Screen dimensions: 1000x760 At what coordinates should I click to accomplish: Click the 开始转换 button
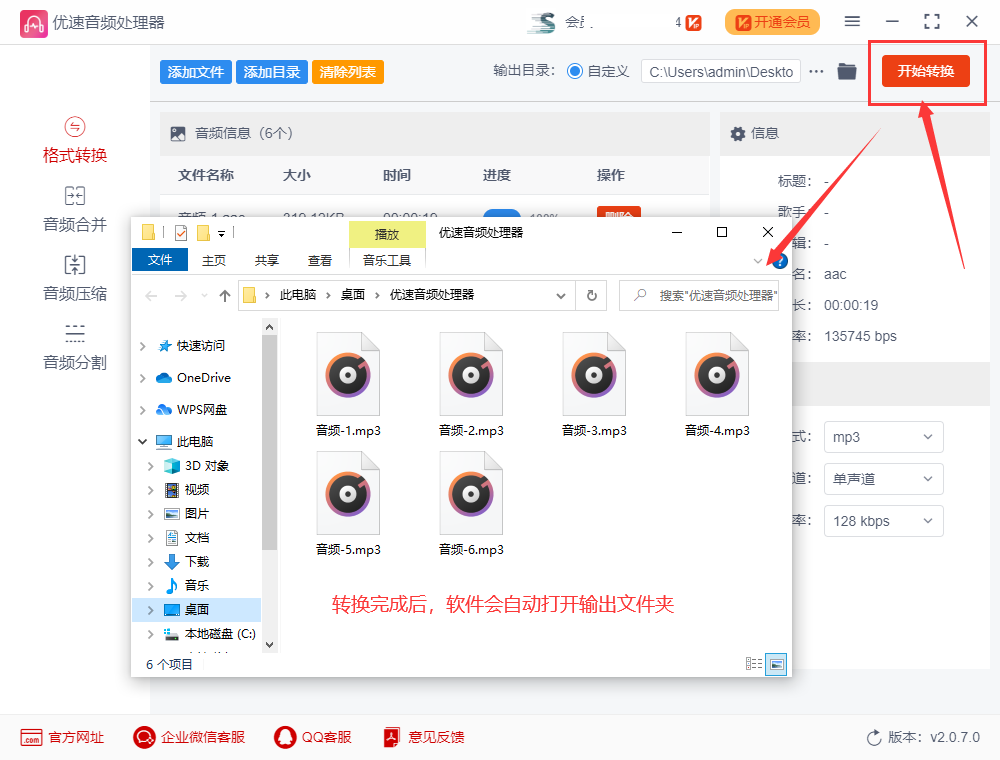click(926, 71)
